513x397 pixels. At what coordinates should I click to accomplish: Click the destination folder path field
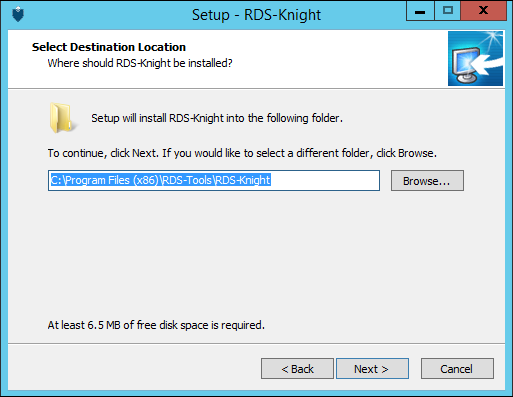coord(214,181)
